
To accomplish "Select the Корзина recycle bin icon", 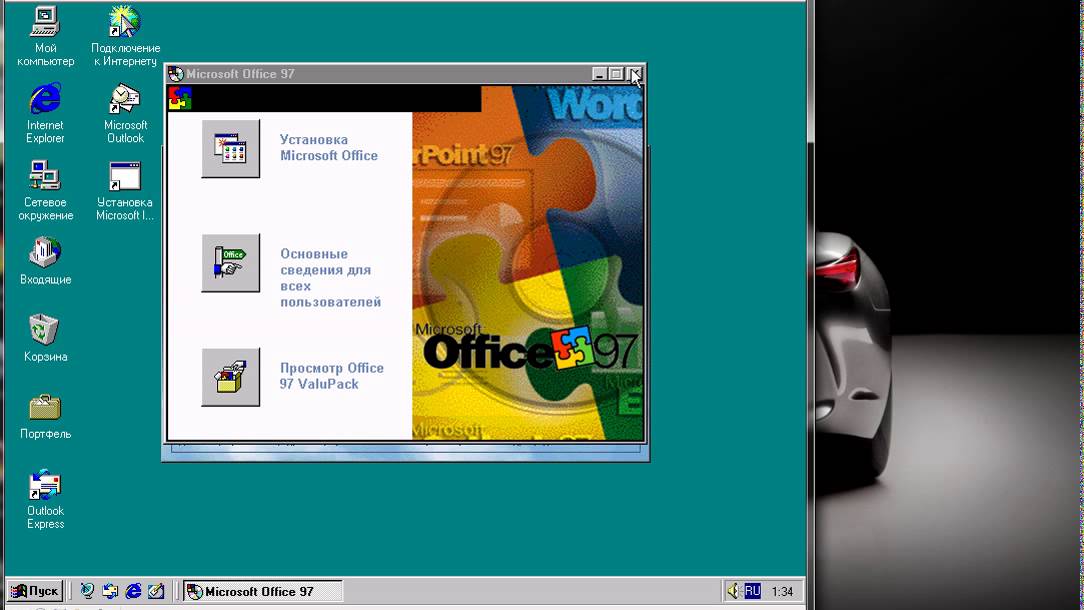I will pos(45,338).
